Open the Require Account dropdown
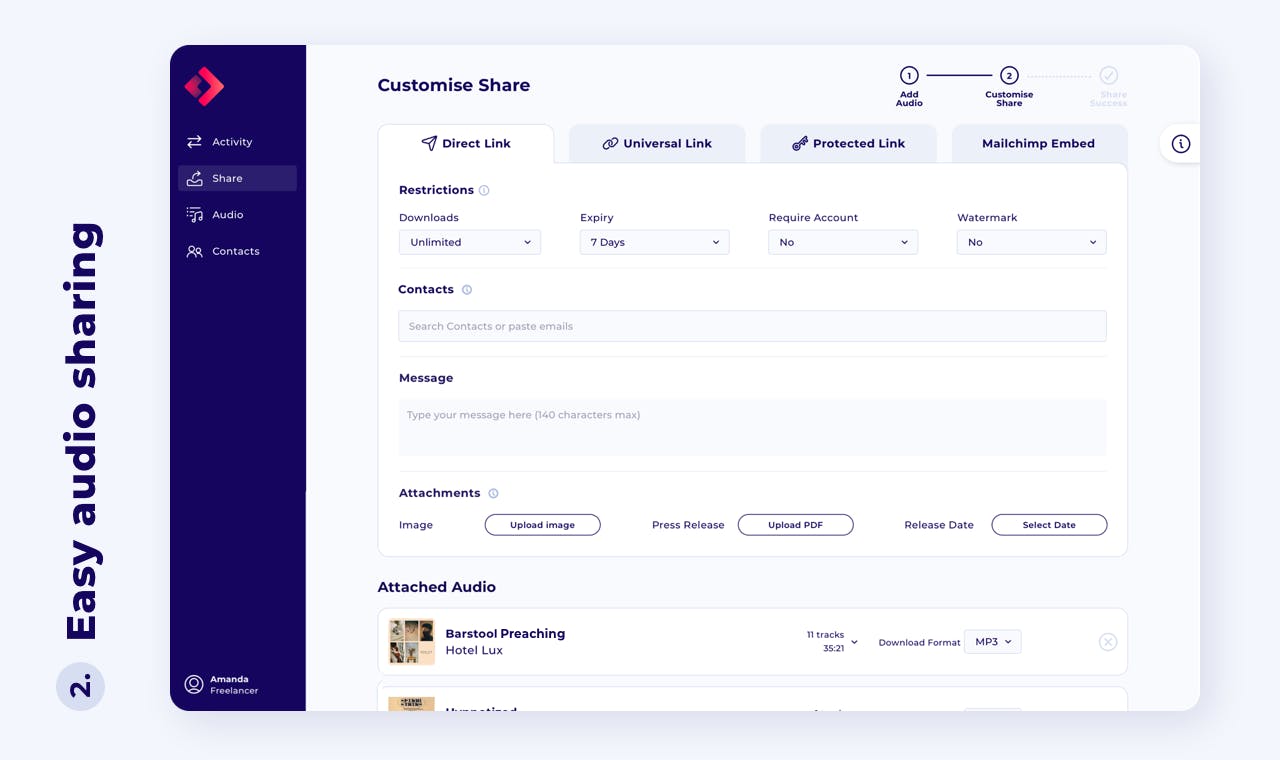 843,242
